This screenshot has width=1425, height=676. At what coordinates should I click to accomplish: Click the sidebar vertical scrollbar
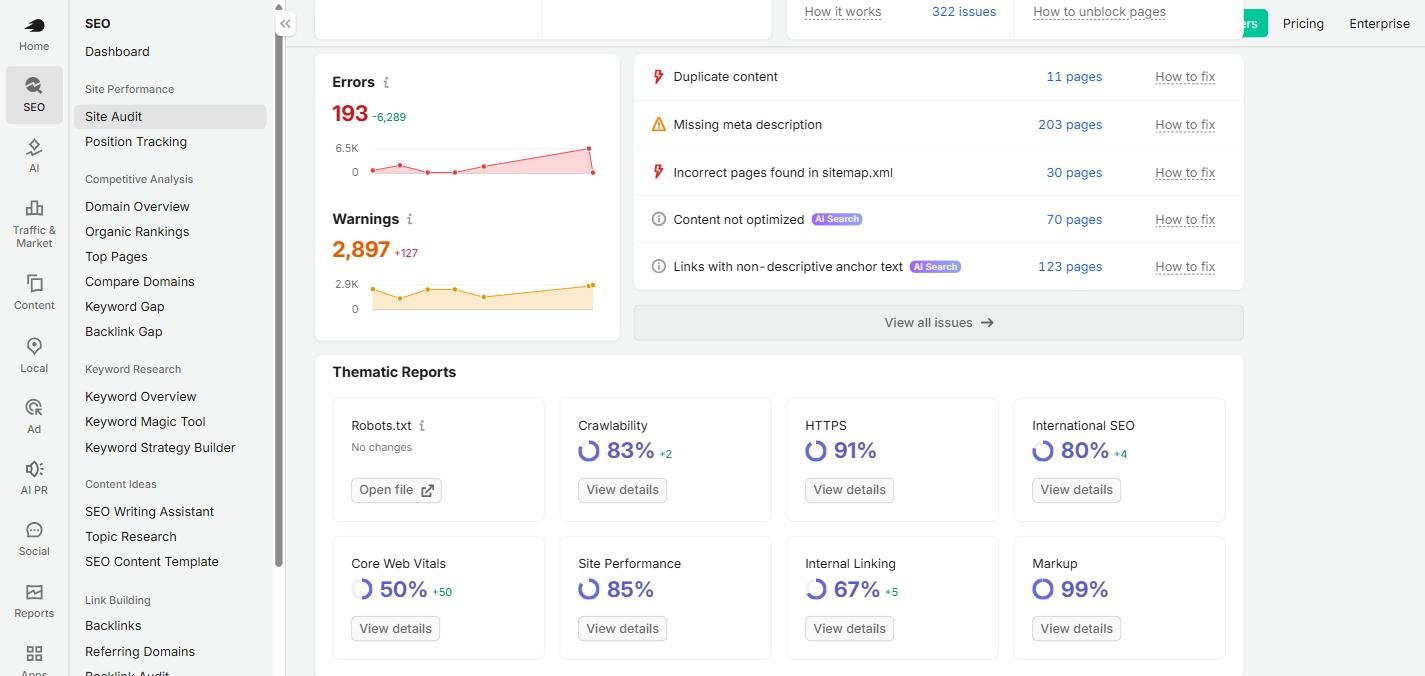pos(279,289)
